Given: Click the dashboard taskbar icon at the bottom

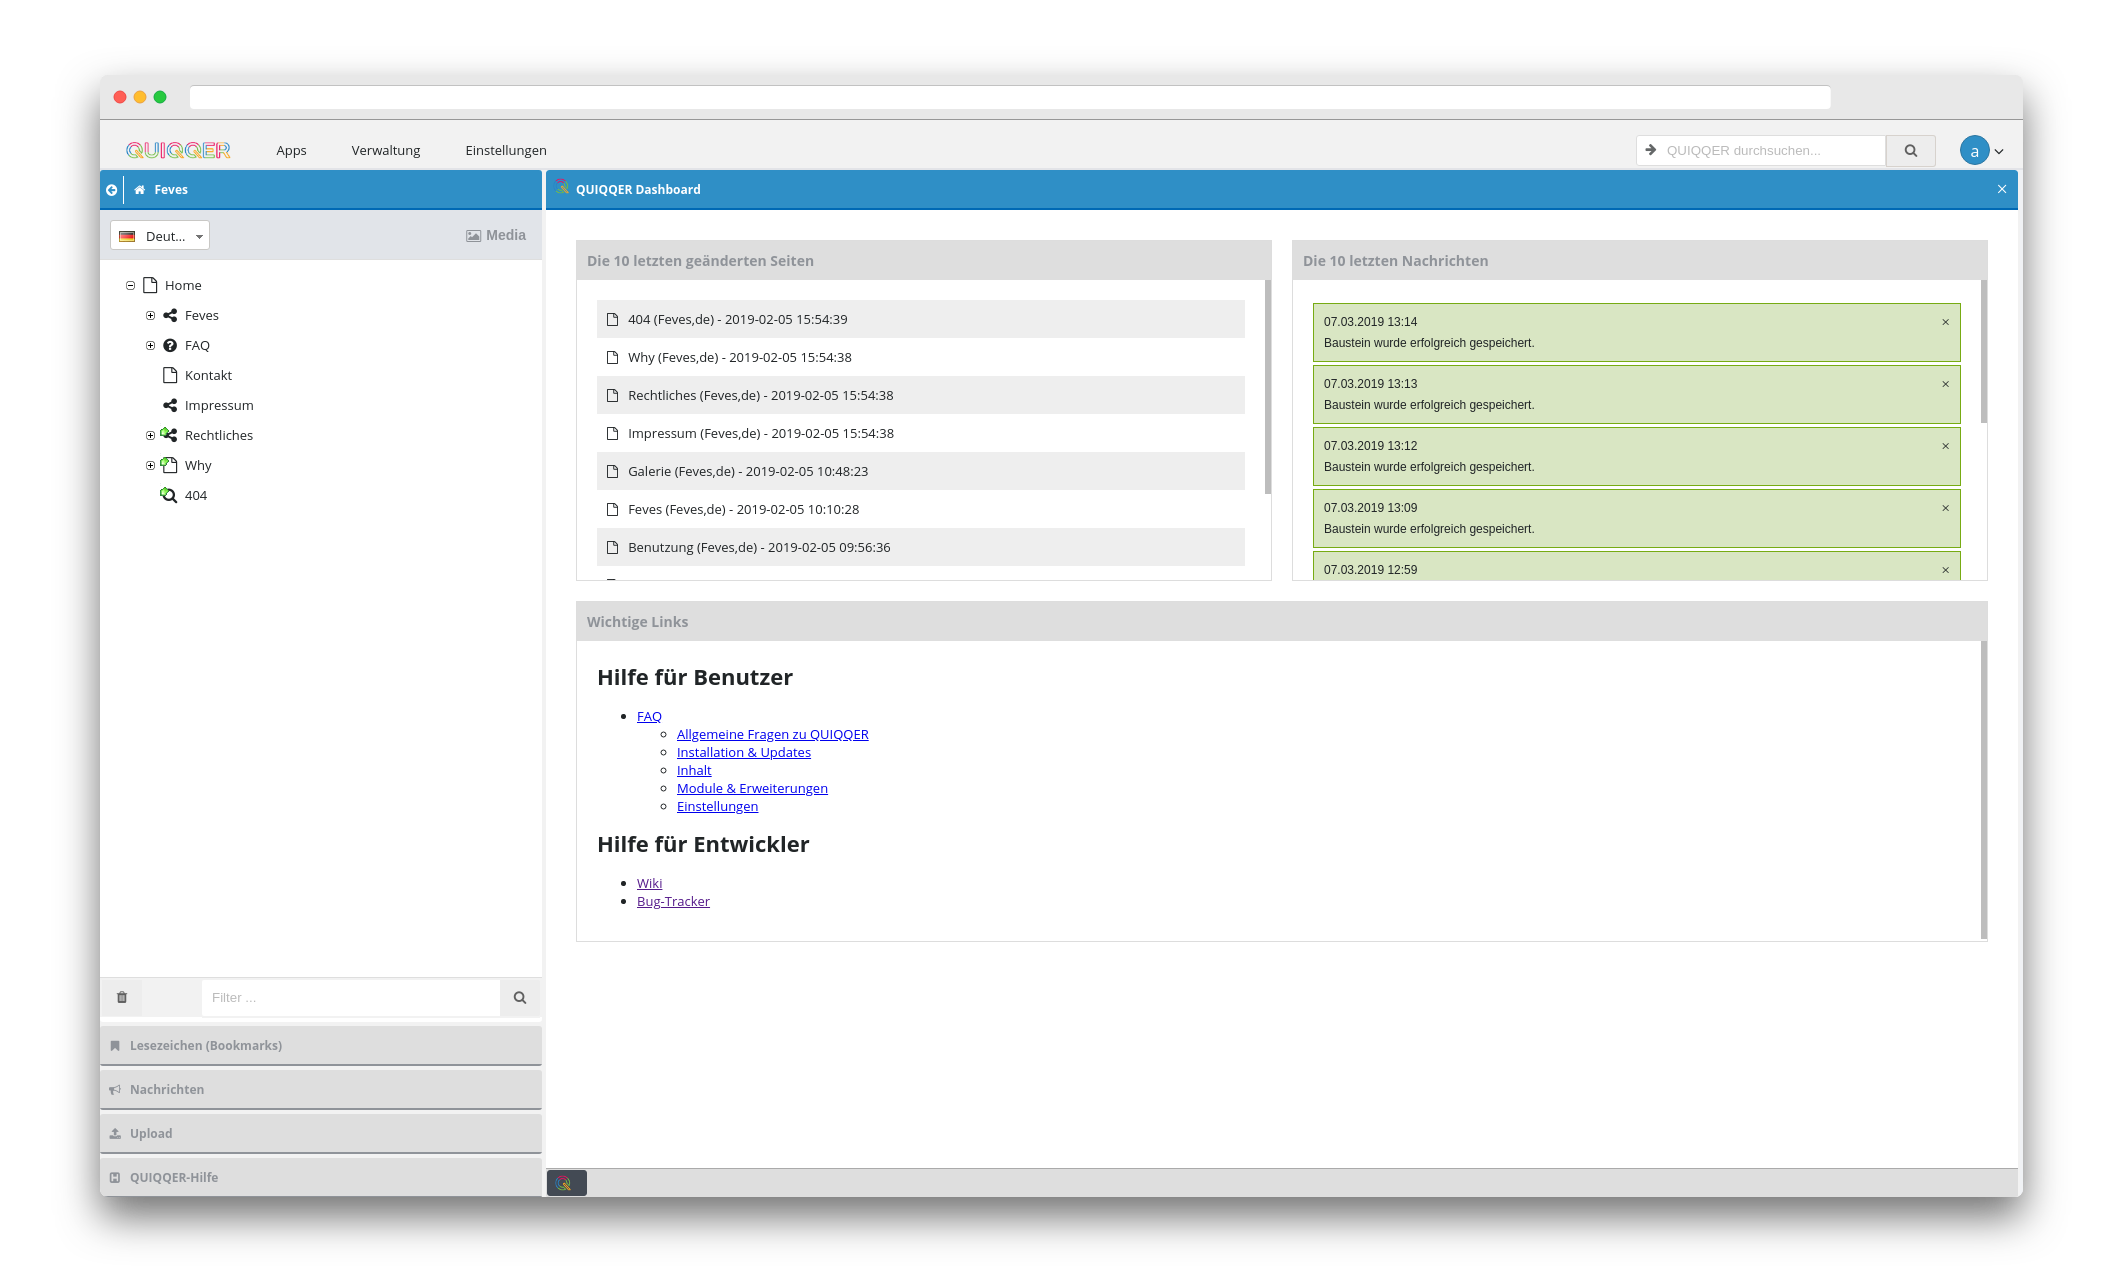Looking at the screenshot, I should pyautogui.click(x=566, y=1183).
